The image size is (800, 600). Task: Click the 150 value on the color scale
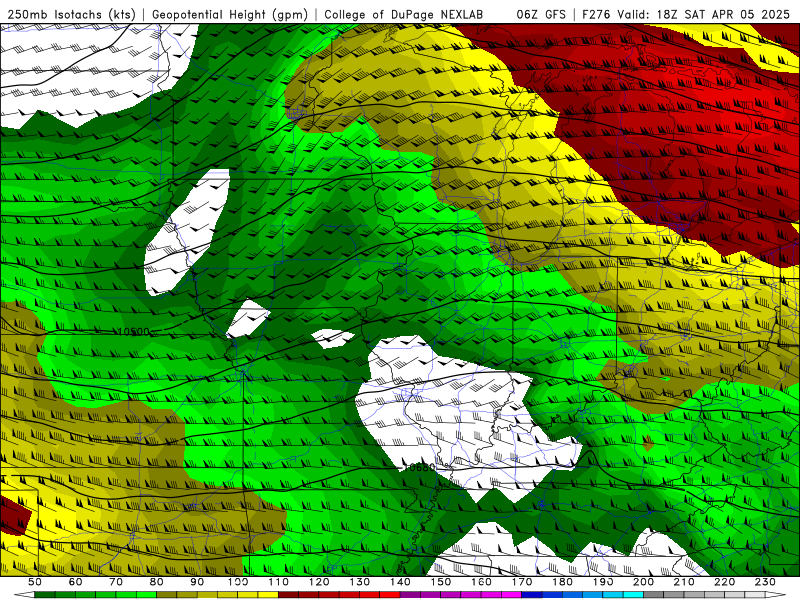coord(441,582)
